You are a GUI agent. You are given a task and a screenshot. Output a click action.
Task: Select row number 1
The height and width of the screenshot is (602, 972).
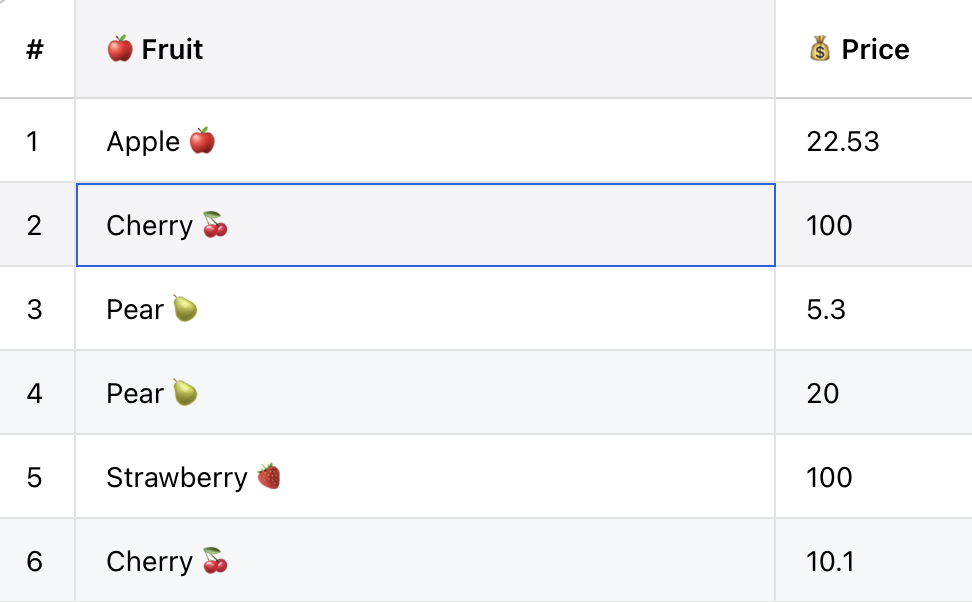pyautogui.click(x=34, y=141)
